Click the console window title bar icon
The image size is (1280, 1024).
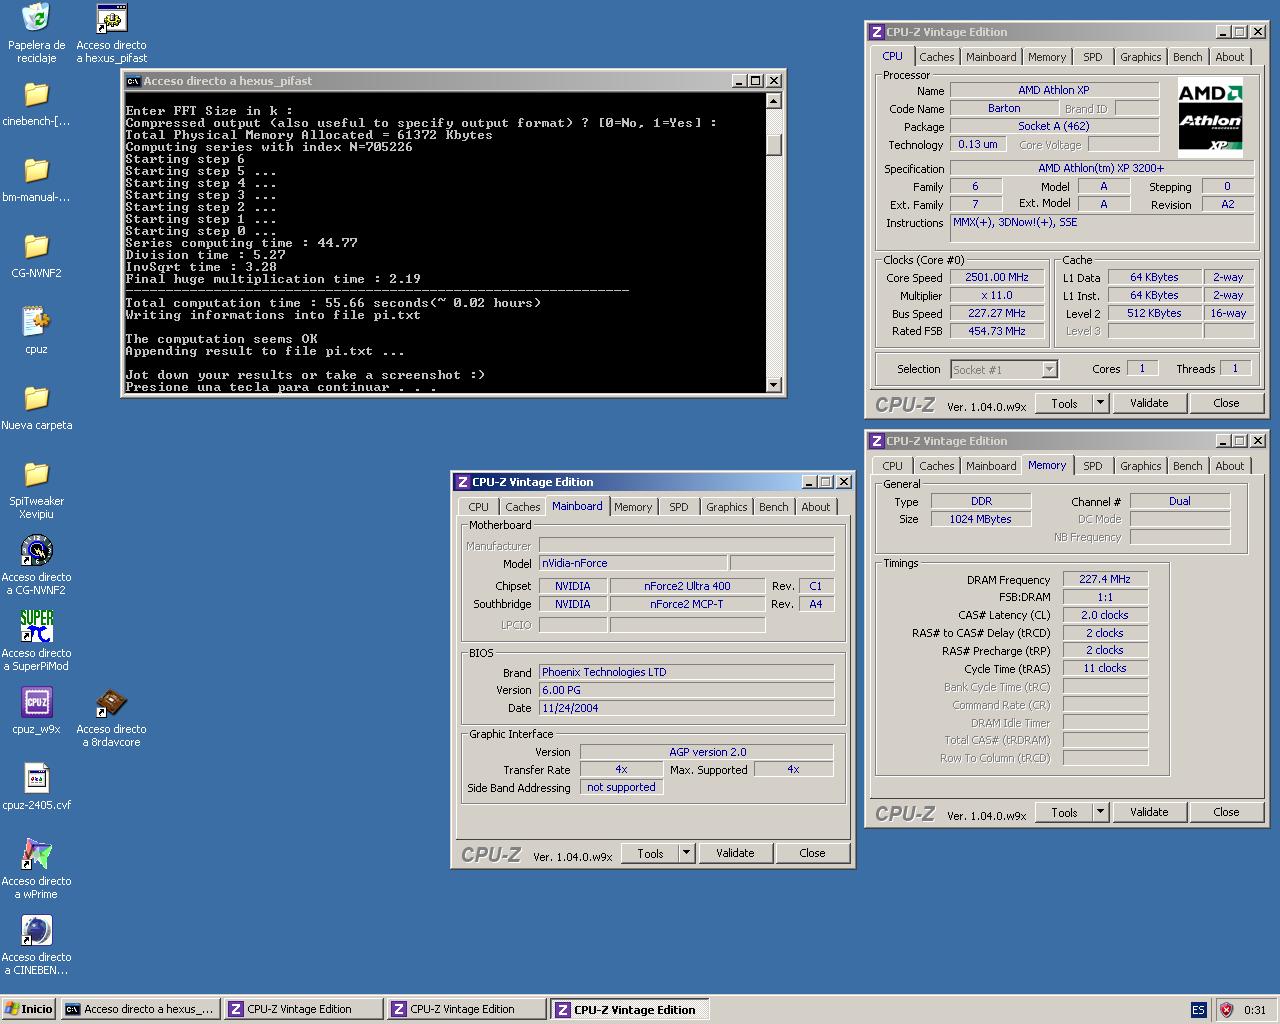133,81
